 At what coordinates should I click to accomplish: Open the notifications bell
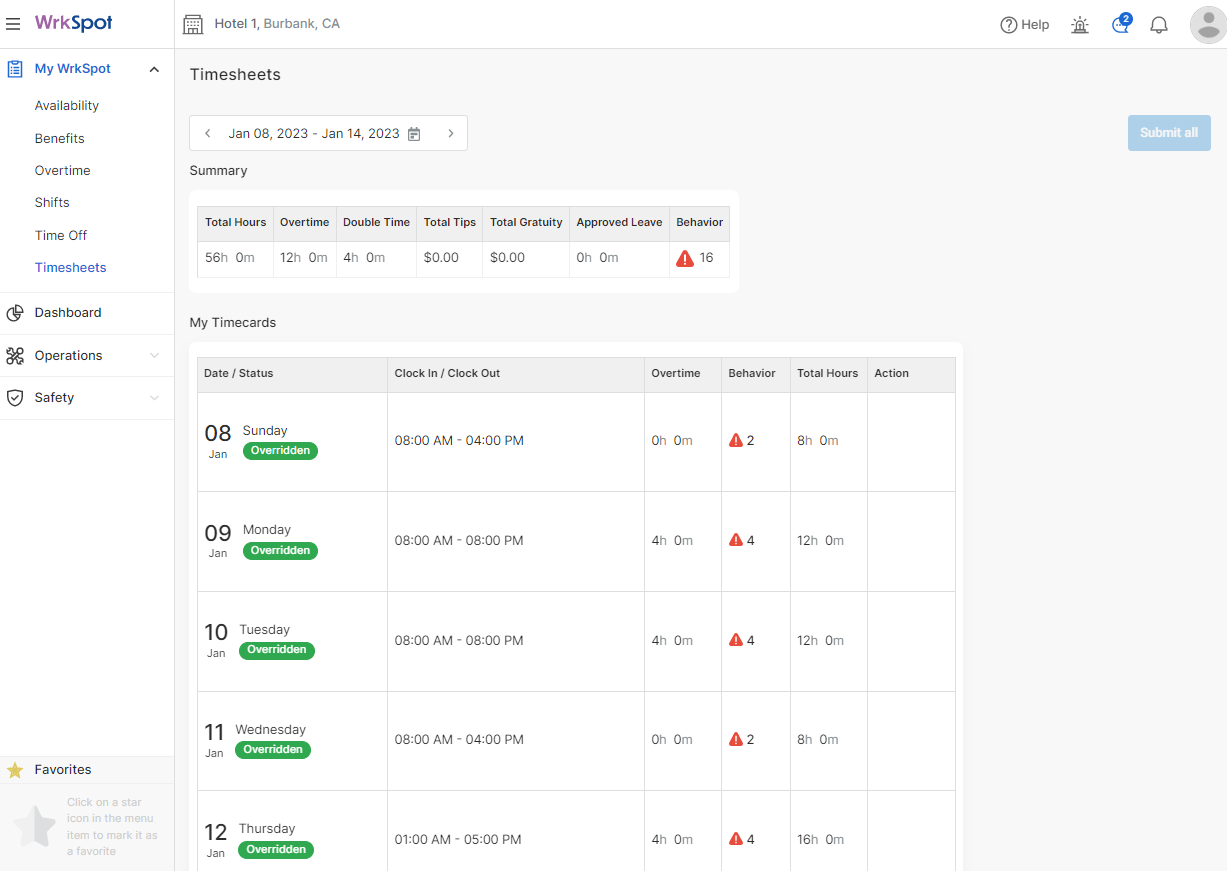(1159, 24)
